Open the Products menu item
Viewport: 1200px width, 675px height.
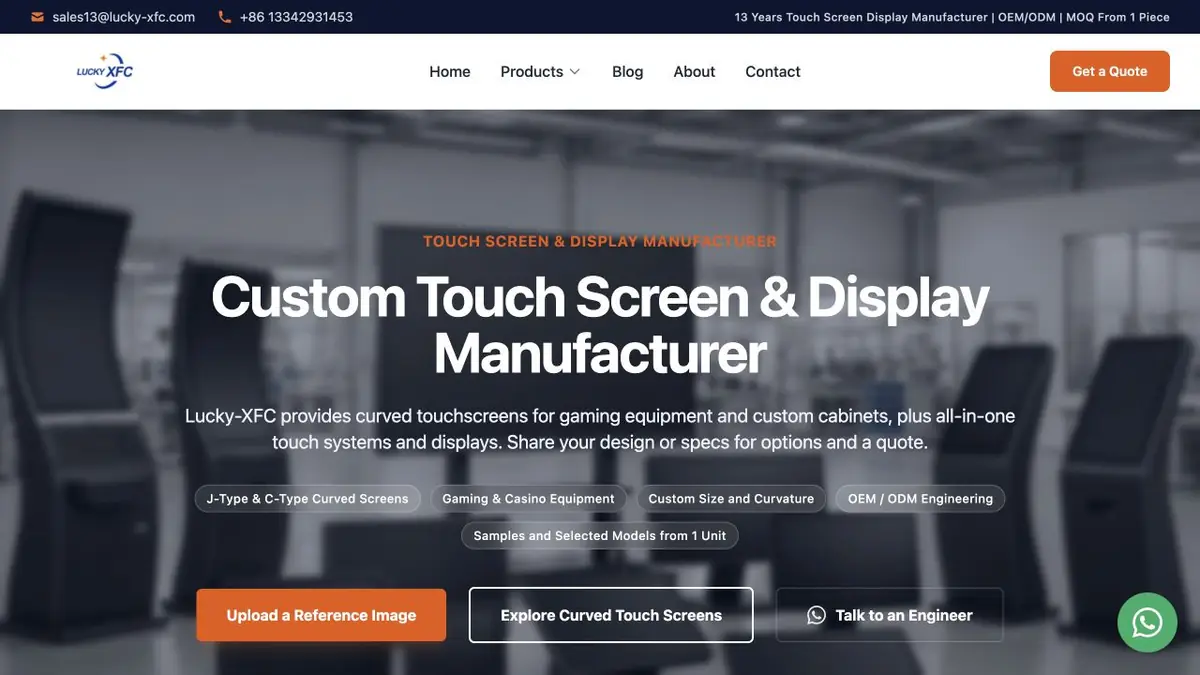tap(531, 72)
